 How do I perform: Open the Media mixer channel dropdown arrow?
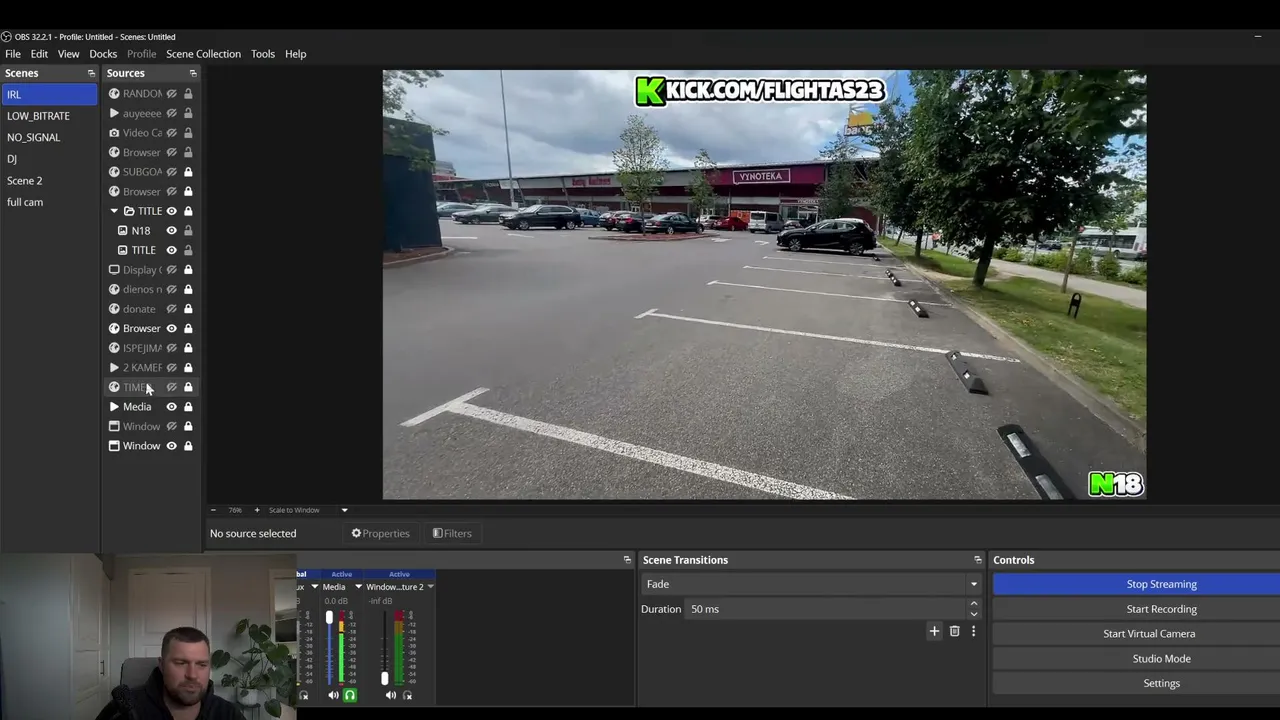(x=358, y=587)
